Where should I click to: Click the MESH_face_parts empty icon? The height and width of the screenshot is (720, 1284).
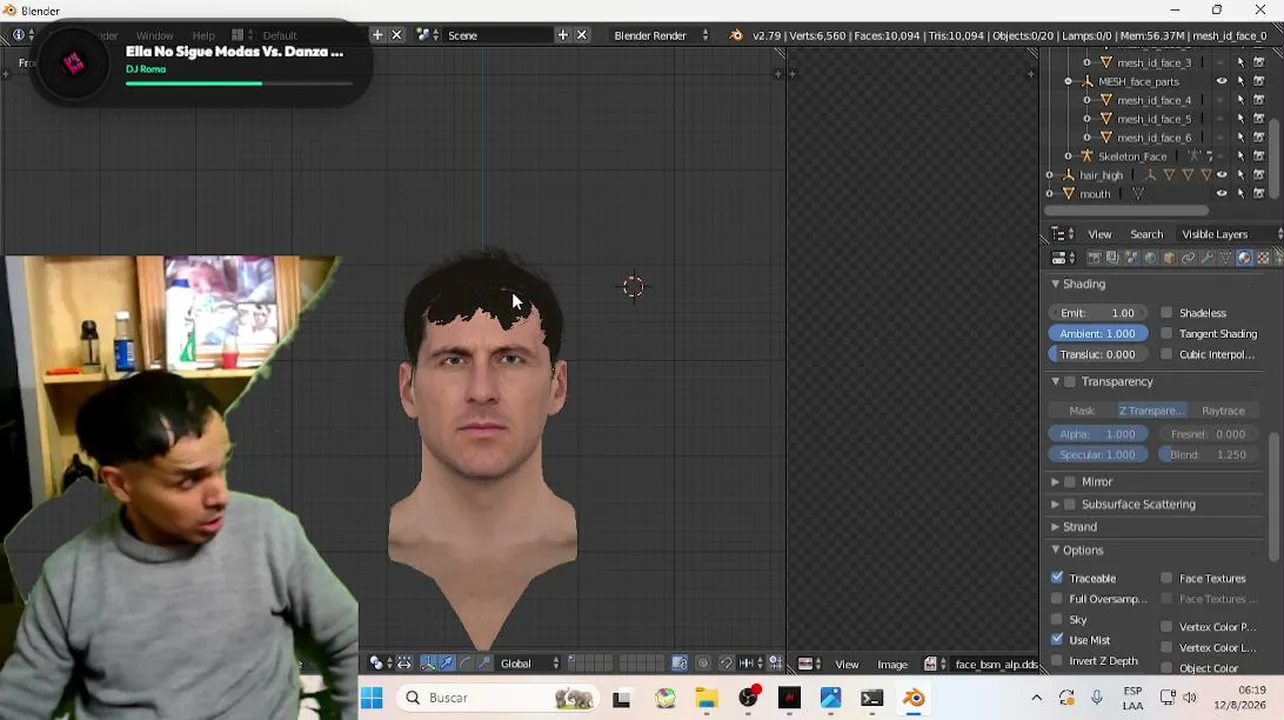[1087, 81]
